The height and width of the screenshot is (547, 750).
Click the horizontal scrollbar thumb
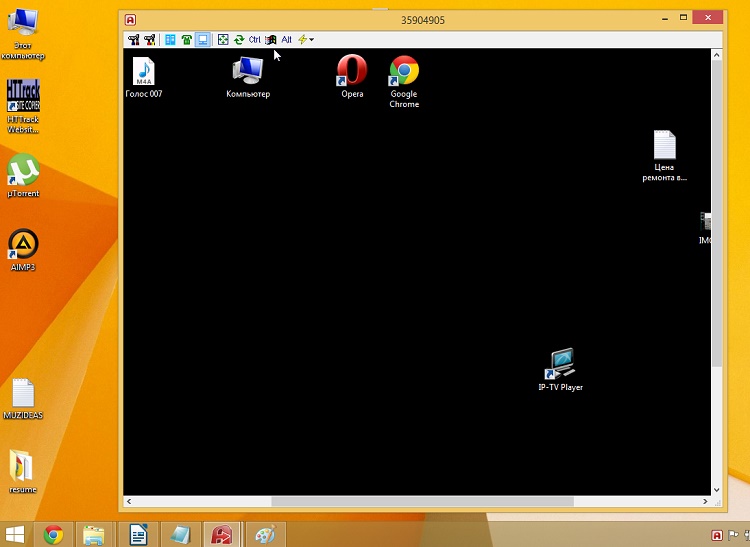(422, 502)
